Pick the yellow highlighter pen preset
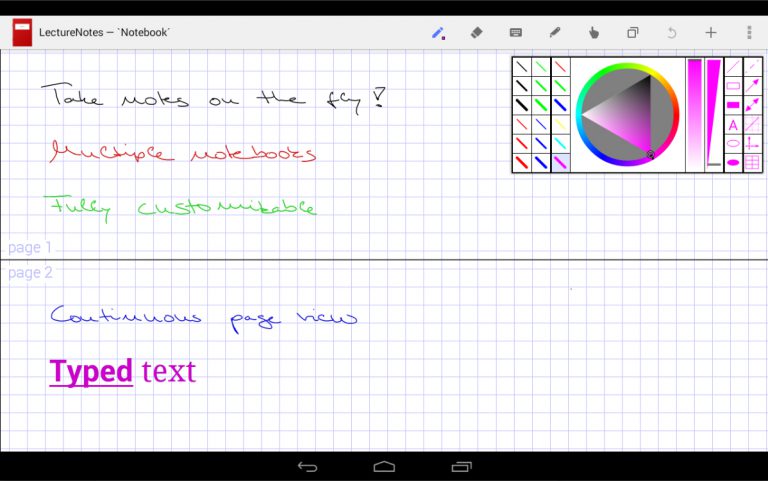 560,124
